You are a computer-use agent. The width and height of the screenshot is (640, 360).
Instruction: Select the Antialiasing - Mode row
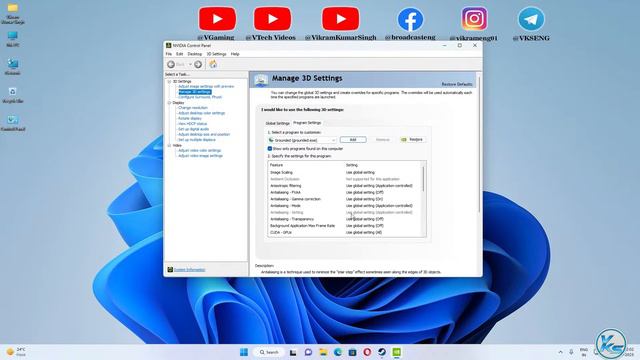345,206
